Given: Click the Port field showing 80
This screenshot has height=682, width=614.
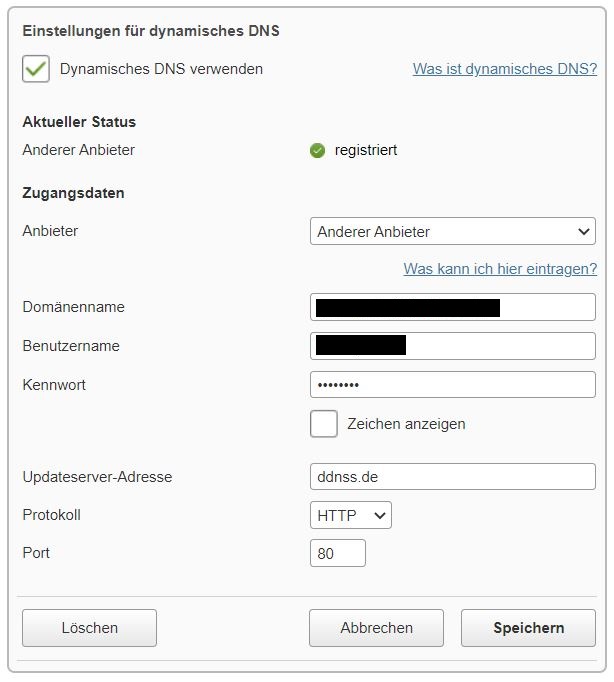Looking at the screenshot, I should [x=338, y=553].
